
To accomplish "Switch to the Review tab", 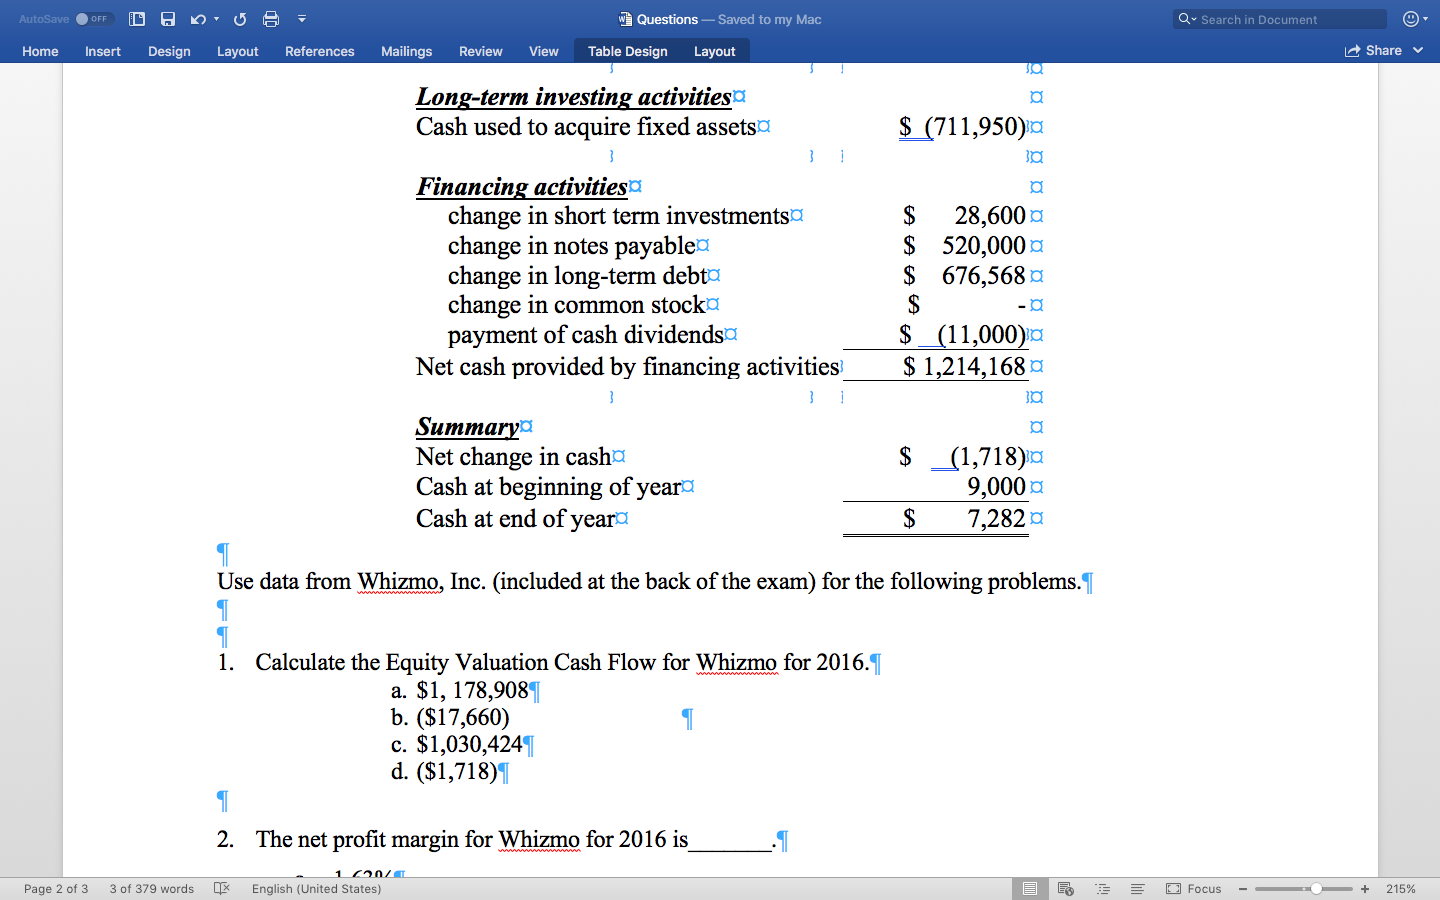I will tap(481, 51).
